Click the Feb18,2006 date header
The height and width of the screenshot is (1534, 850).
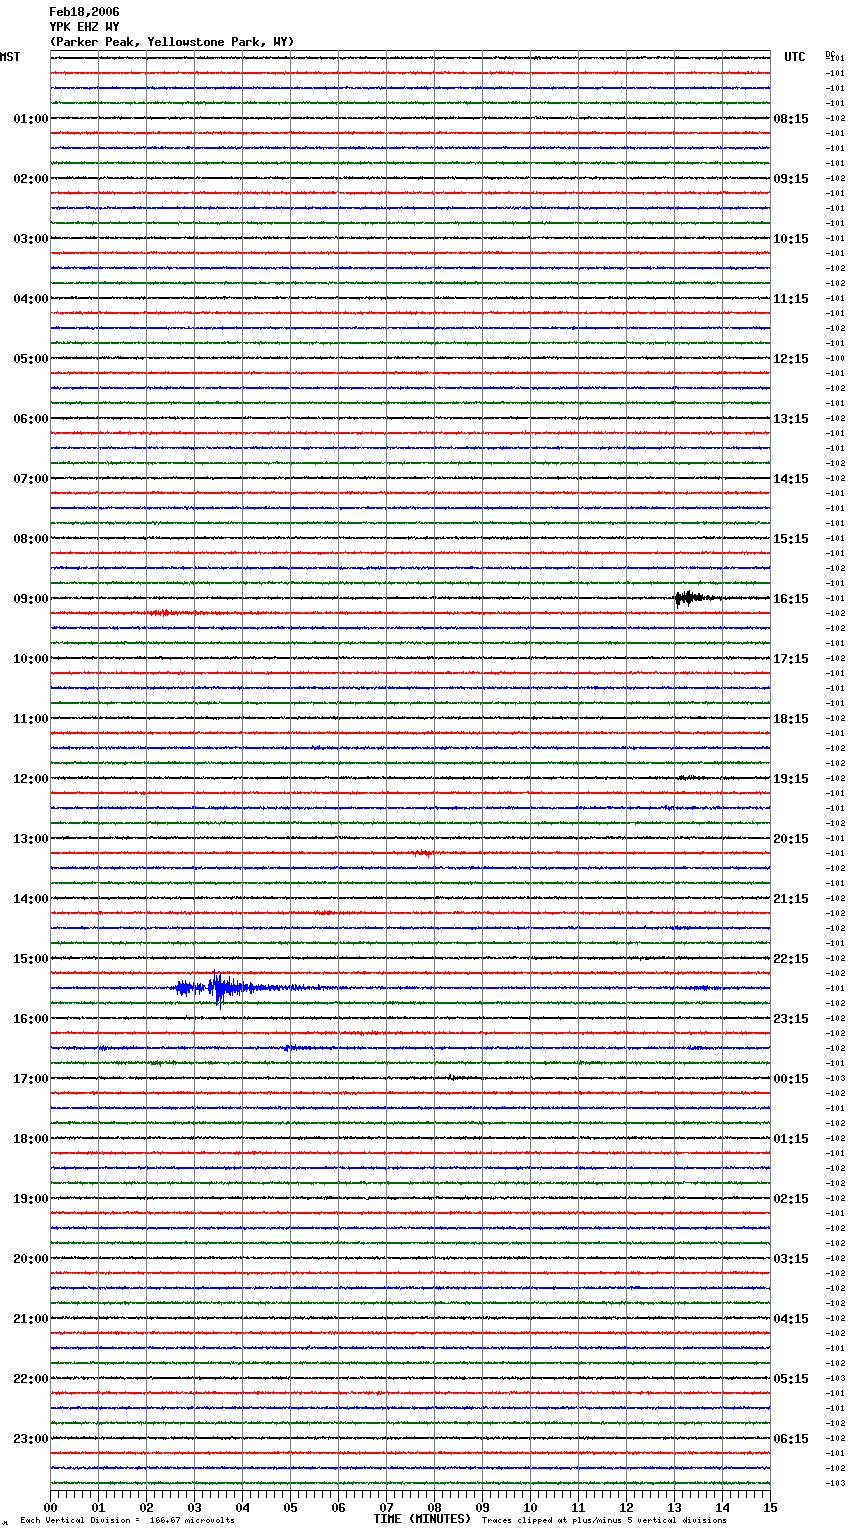click(x=84, y=12)
